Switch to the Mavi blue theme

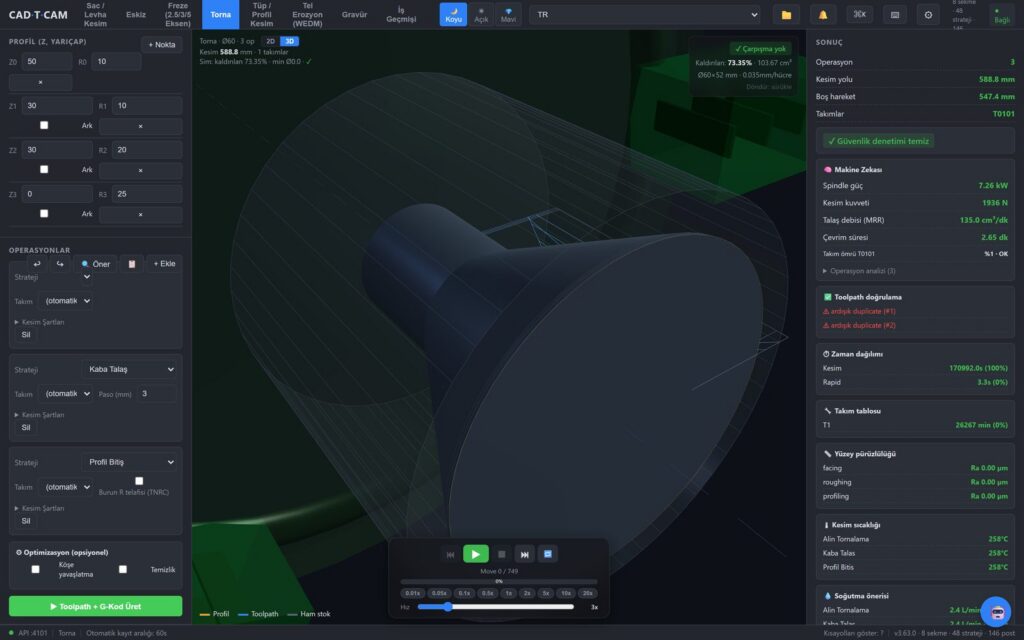508,14
